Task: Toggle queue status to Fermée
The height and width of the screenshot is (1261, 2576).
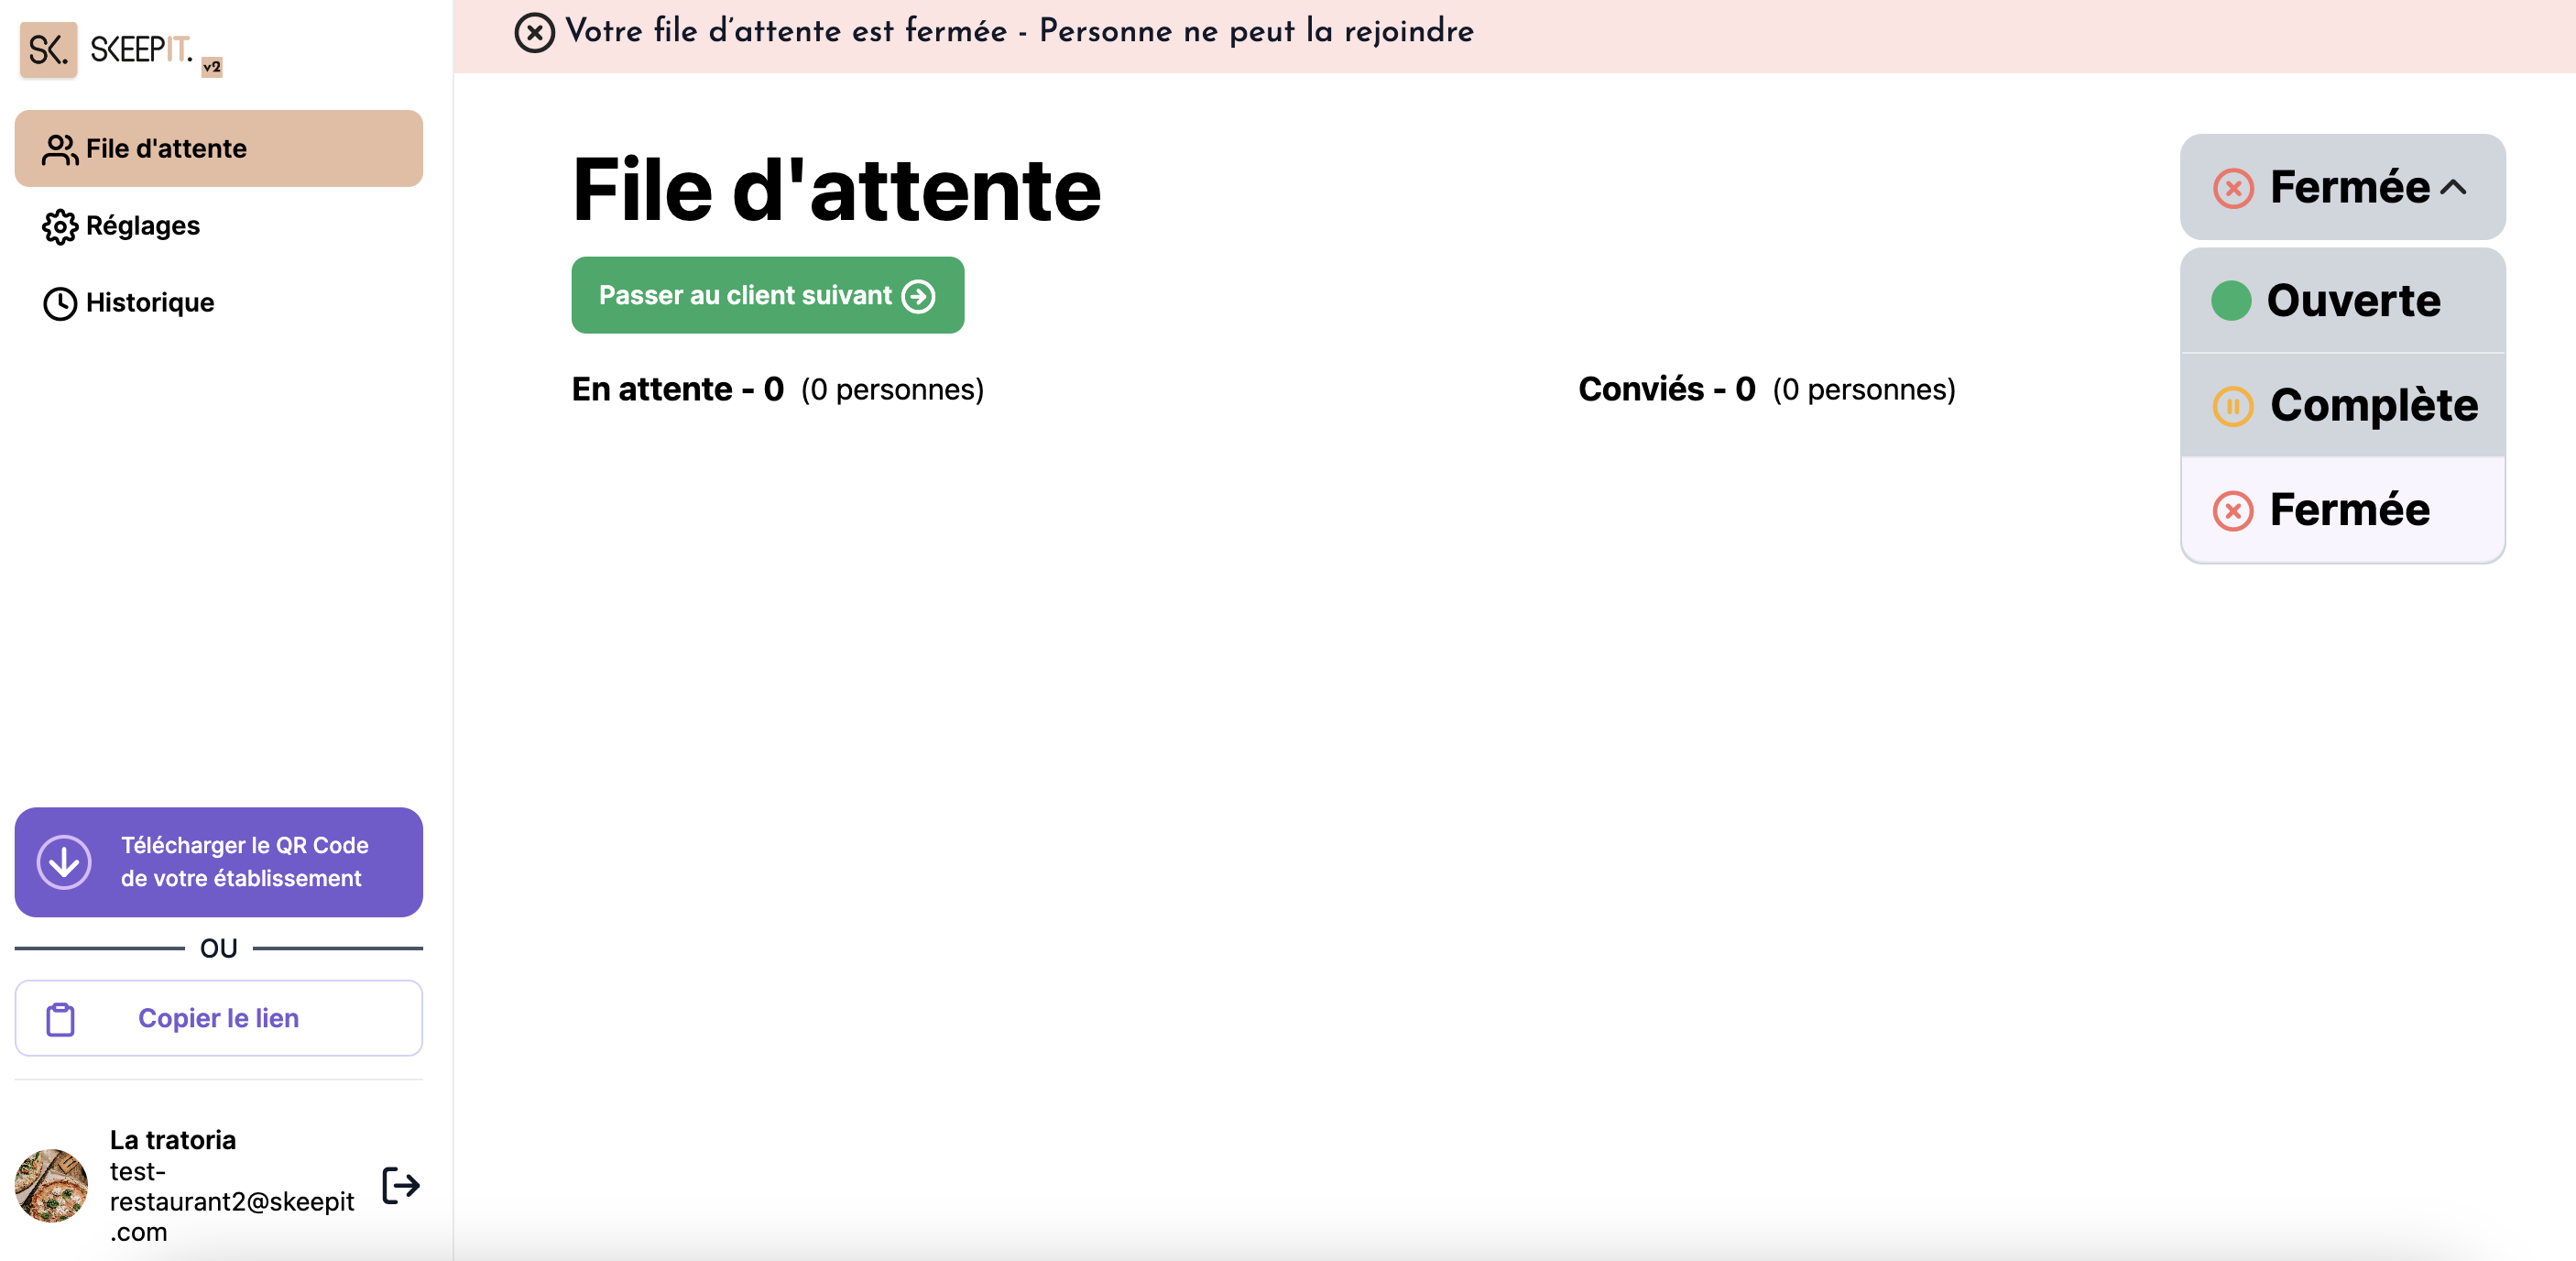Action: (x=2342, y=507)
